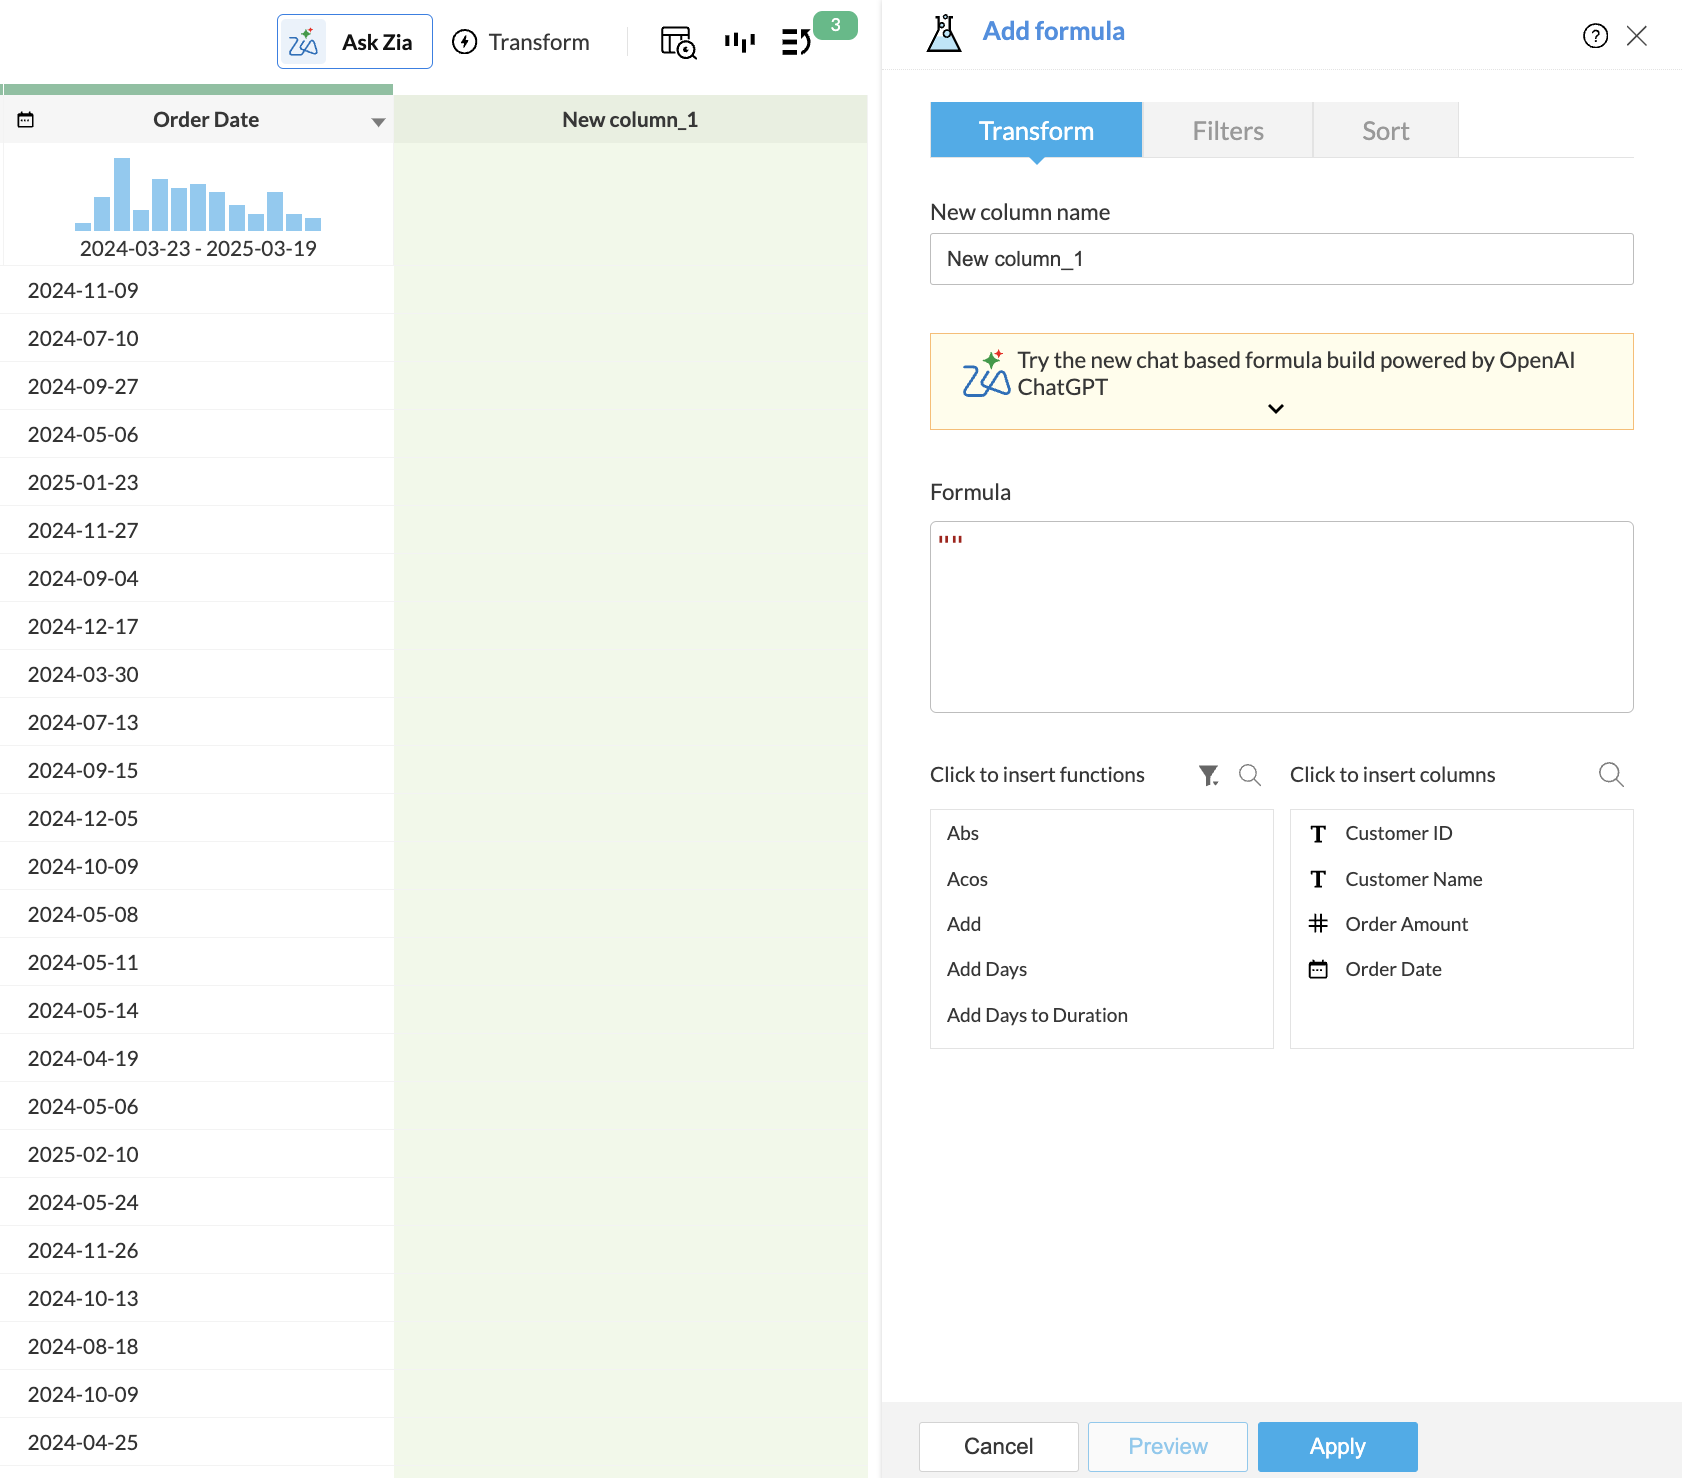The width and height of the screenshot is (1682, 1478).
Task: Click the number type icon beside Order Amount
Action: tap(1318, 924)
